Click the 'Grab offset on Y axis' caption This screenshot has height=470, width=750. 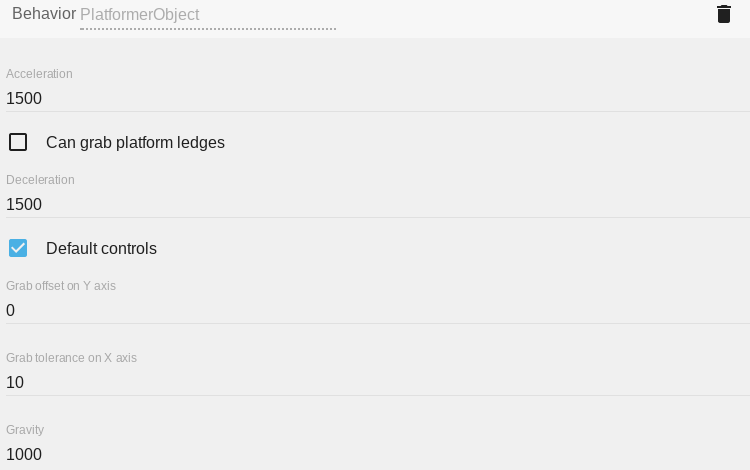pos(61,286)
